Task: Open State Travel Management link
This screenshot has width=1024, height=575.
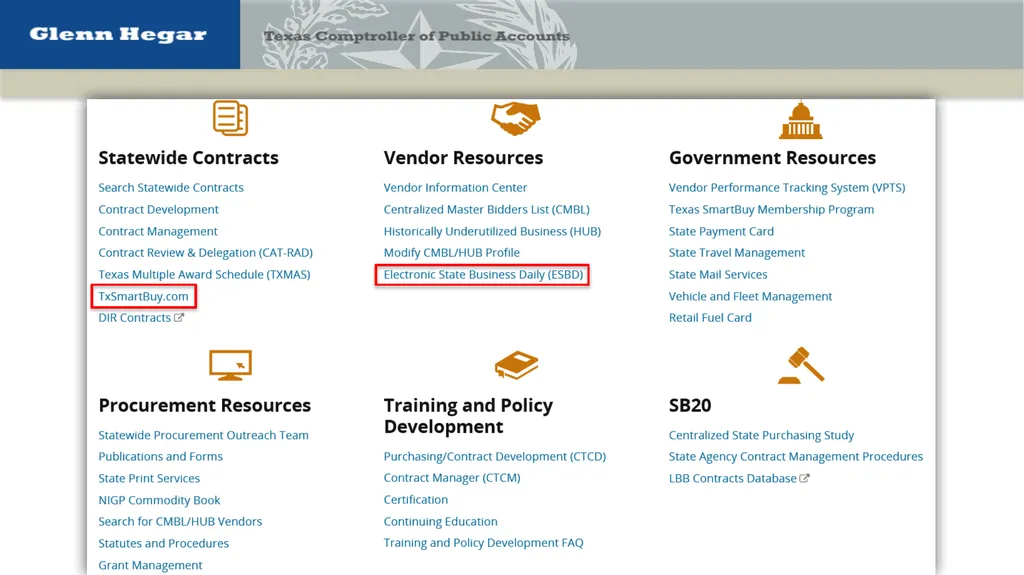Action: (737, 253)
